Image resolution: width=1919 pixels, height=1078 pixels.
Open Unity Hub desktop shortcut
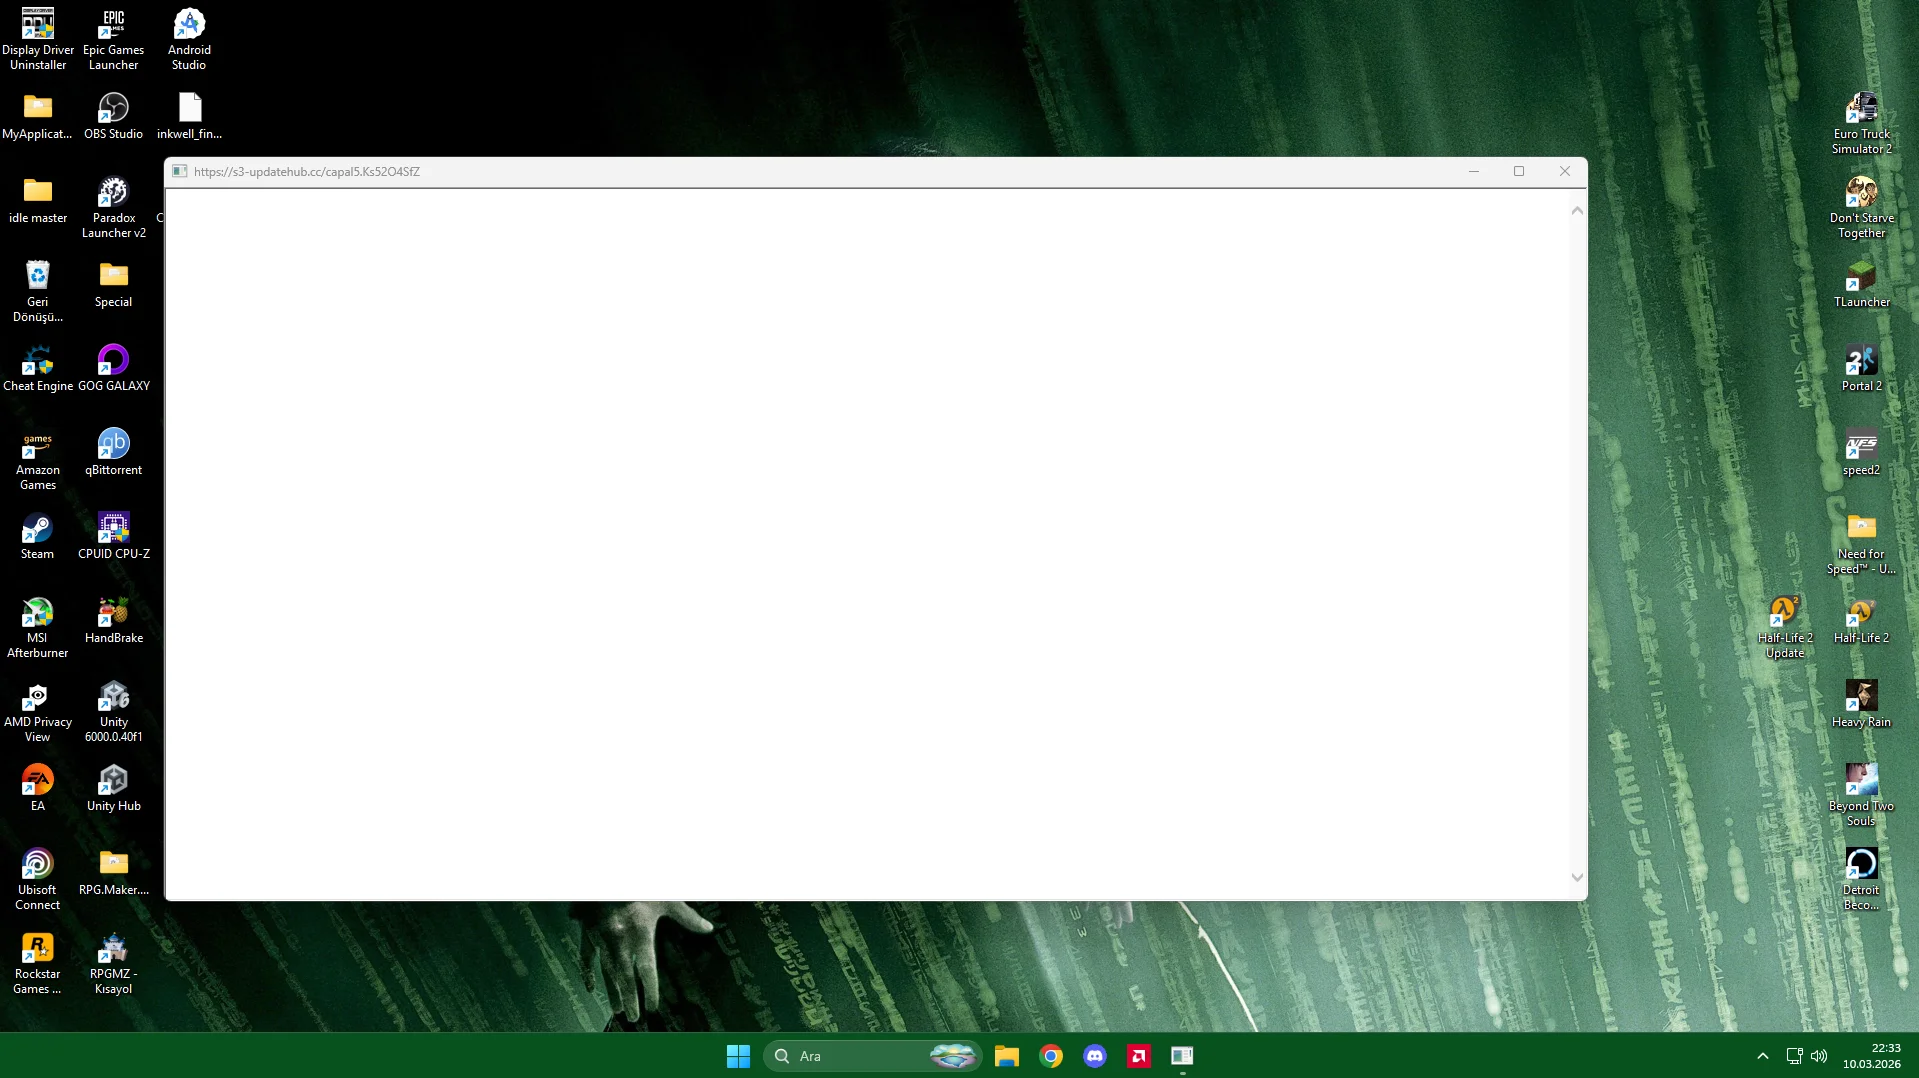click(114, 788)
